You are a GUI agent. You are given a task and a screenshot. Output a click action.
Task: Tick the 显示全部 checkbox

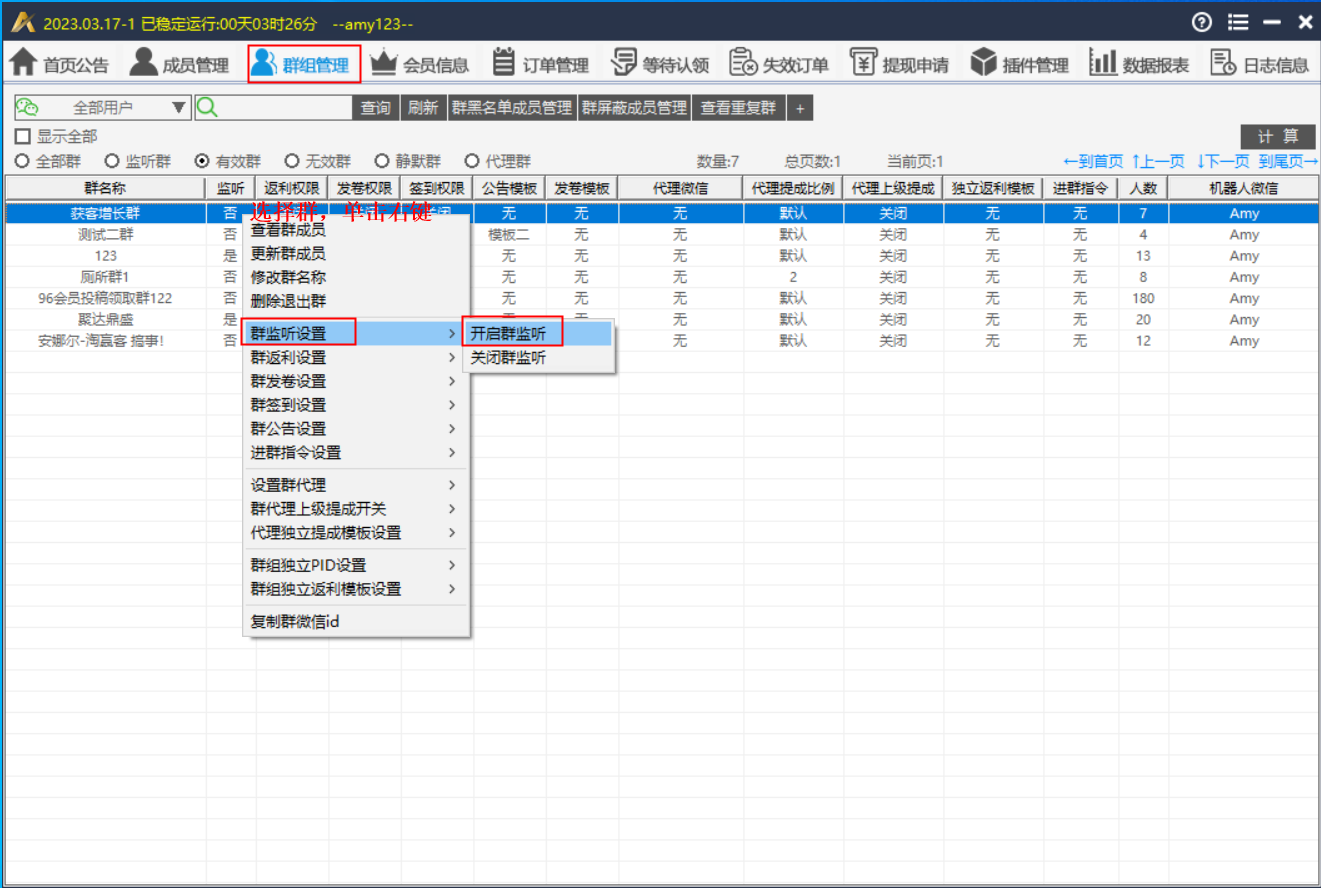(x=23, y=137)
